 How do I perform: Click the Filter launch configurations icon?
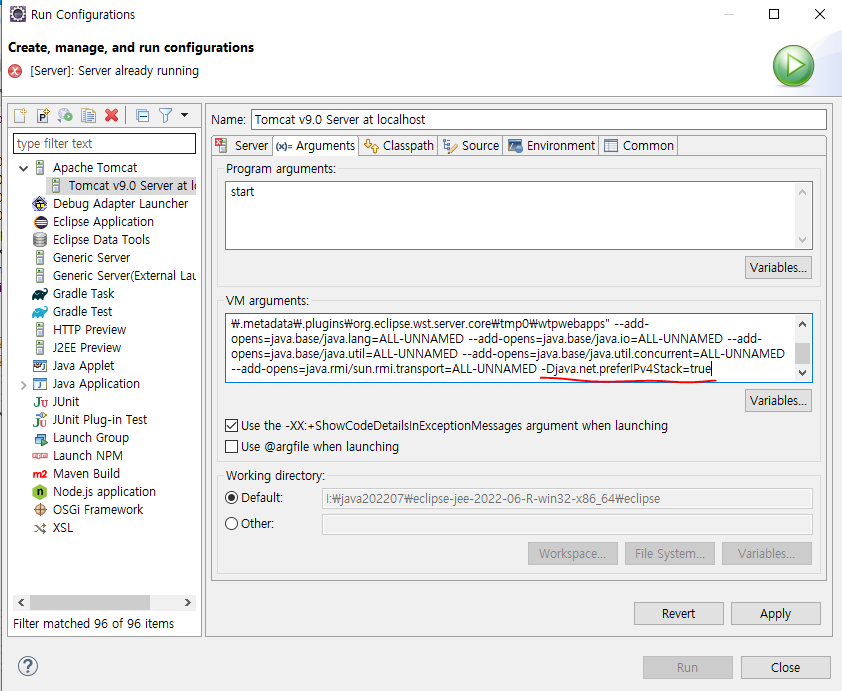coord(165,115)
